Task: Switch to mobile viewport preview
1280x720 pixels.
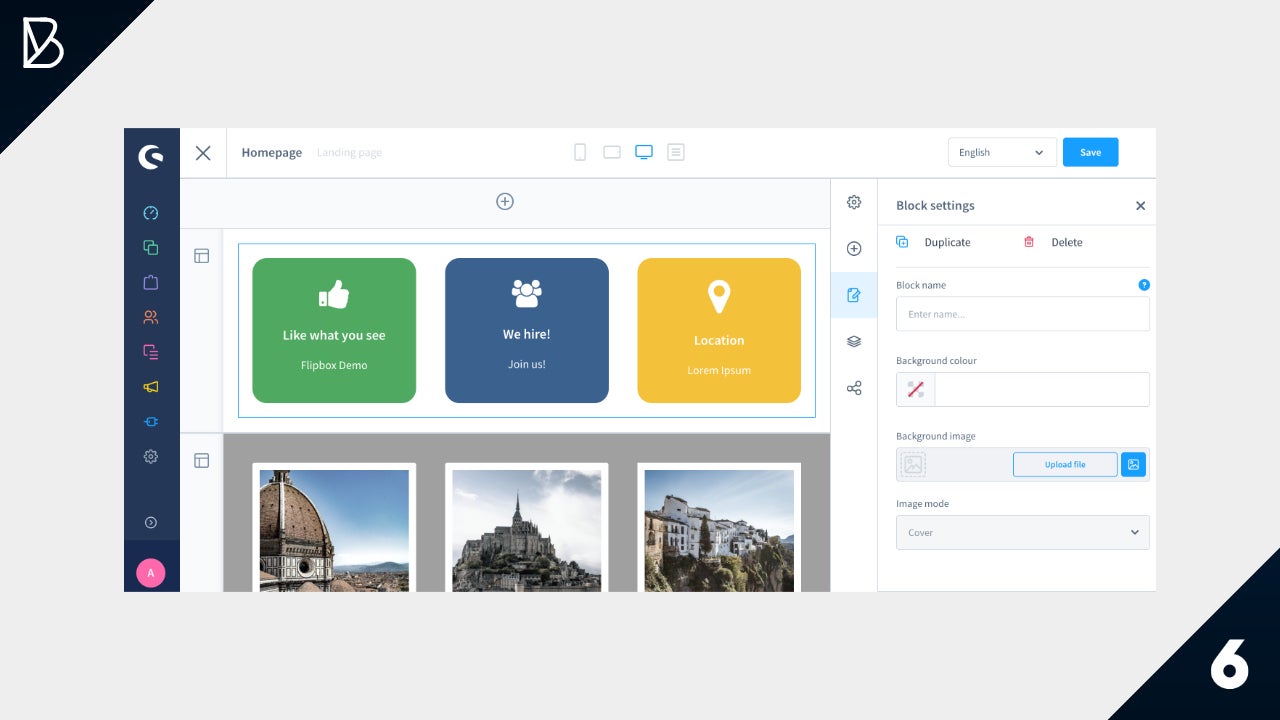Action: (x=580, y=152)
